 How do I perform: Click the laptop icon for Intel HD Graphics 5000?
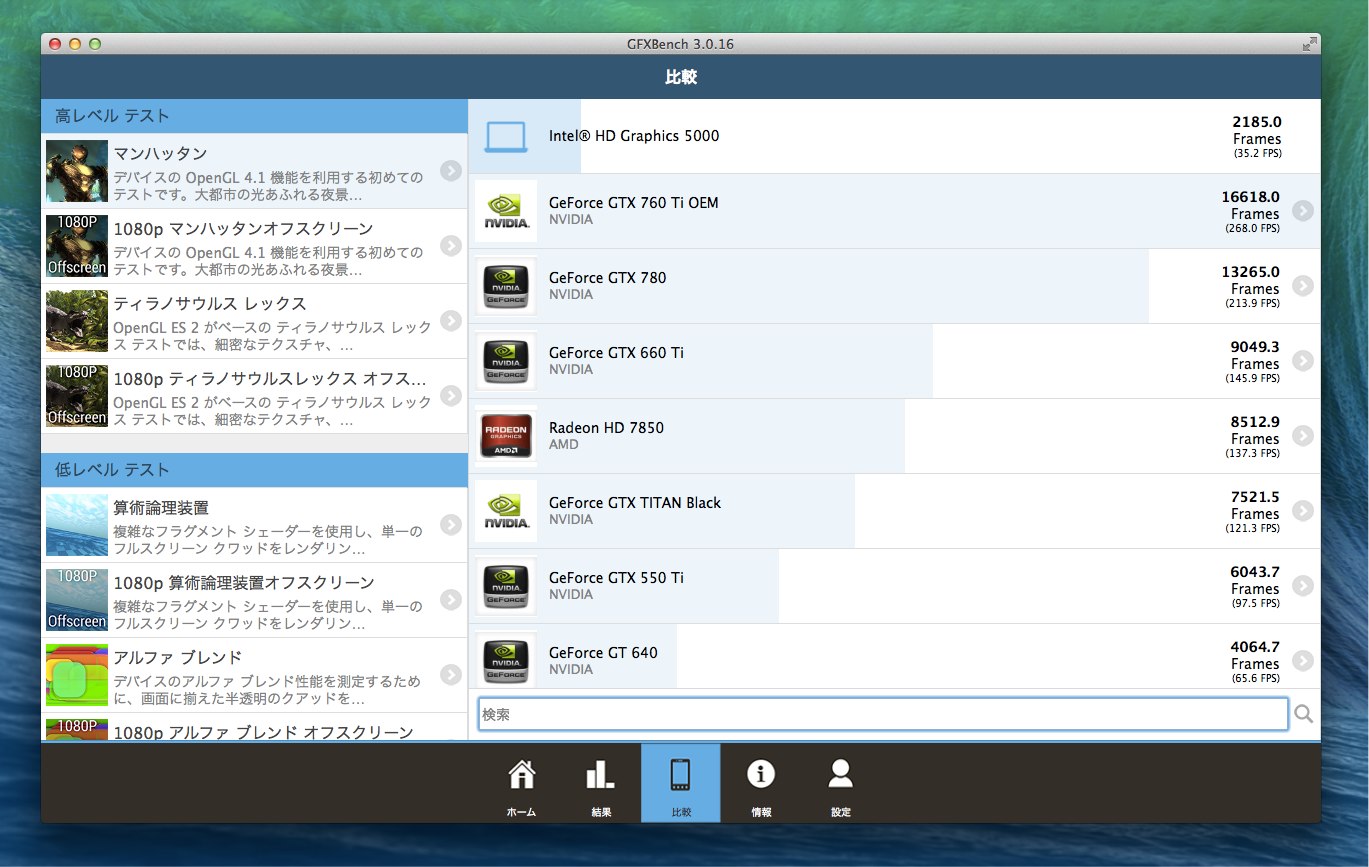pyautogui.click(x=506, y=136)
